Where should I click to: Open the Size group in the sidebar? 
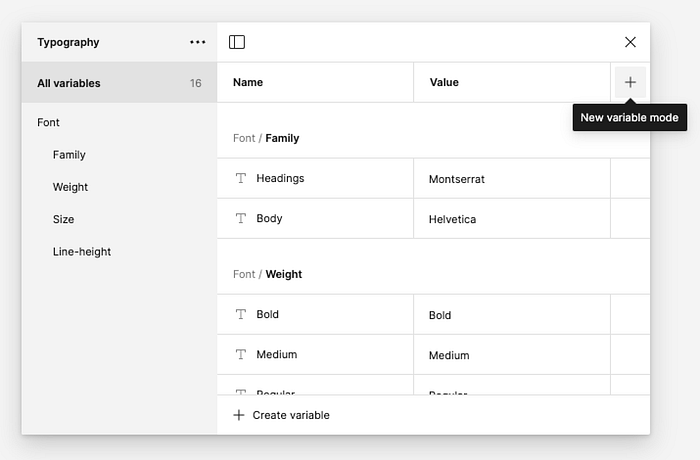coord(64,219)
